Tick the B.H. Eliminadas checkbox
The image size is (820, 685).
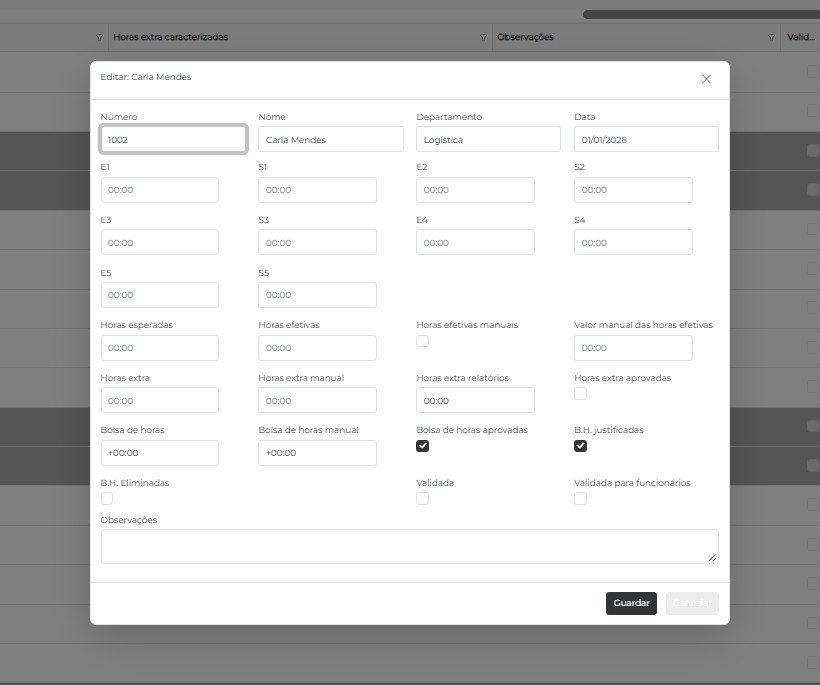pos(107,498)
